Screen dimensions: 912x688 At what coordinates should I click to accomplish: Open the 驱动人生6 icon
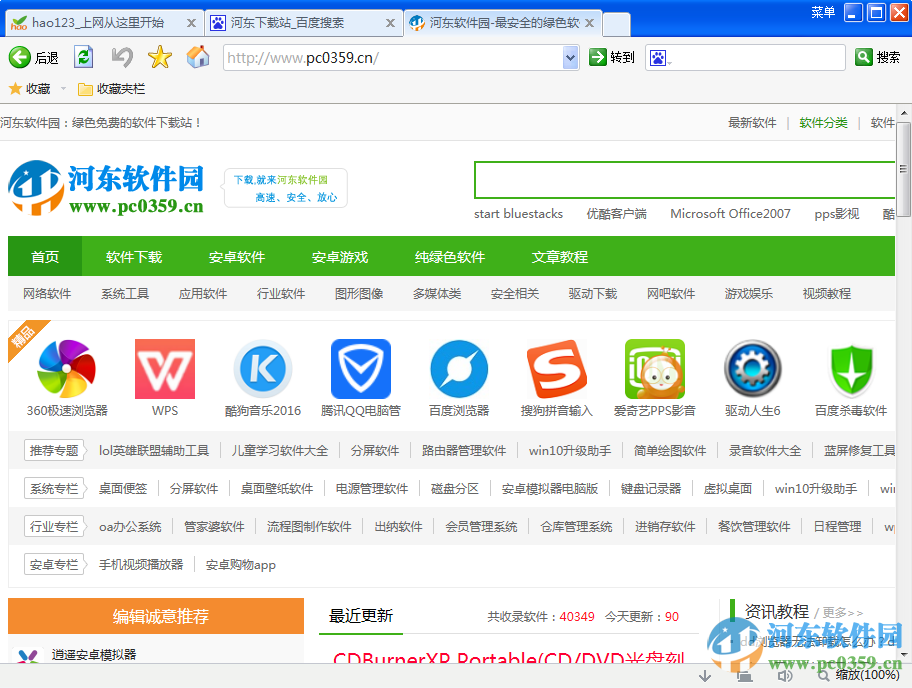(x=752, y=370)
